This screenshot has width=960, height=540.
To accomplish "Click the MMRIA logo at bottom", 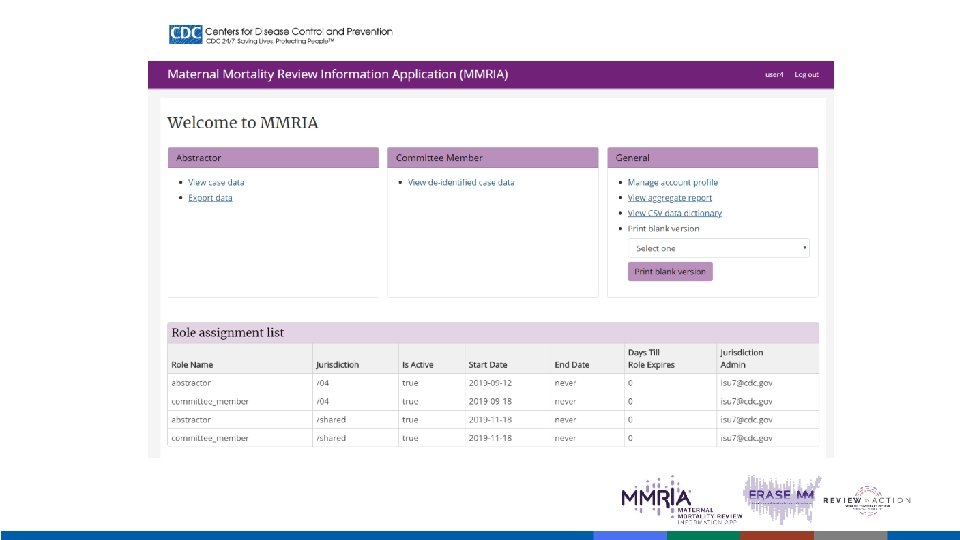I will (681, 500).
